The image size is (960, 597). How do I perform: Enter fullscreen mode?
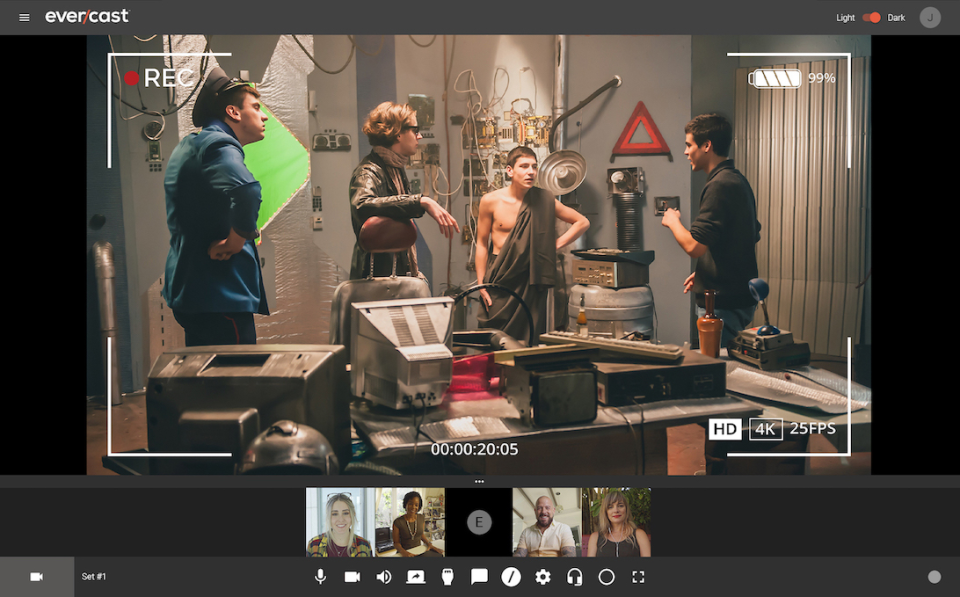pyautogui.click(x=638, y=577)
